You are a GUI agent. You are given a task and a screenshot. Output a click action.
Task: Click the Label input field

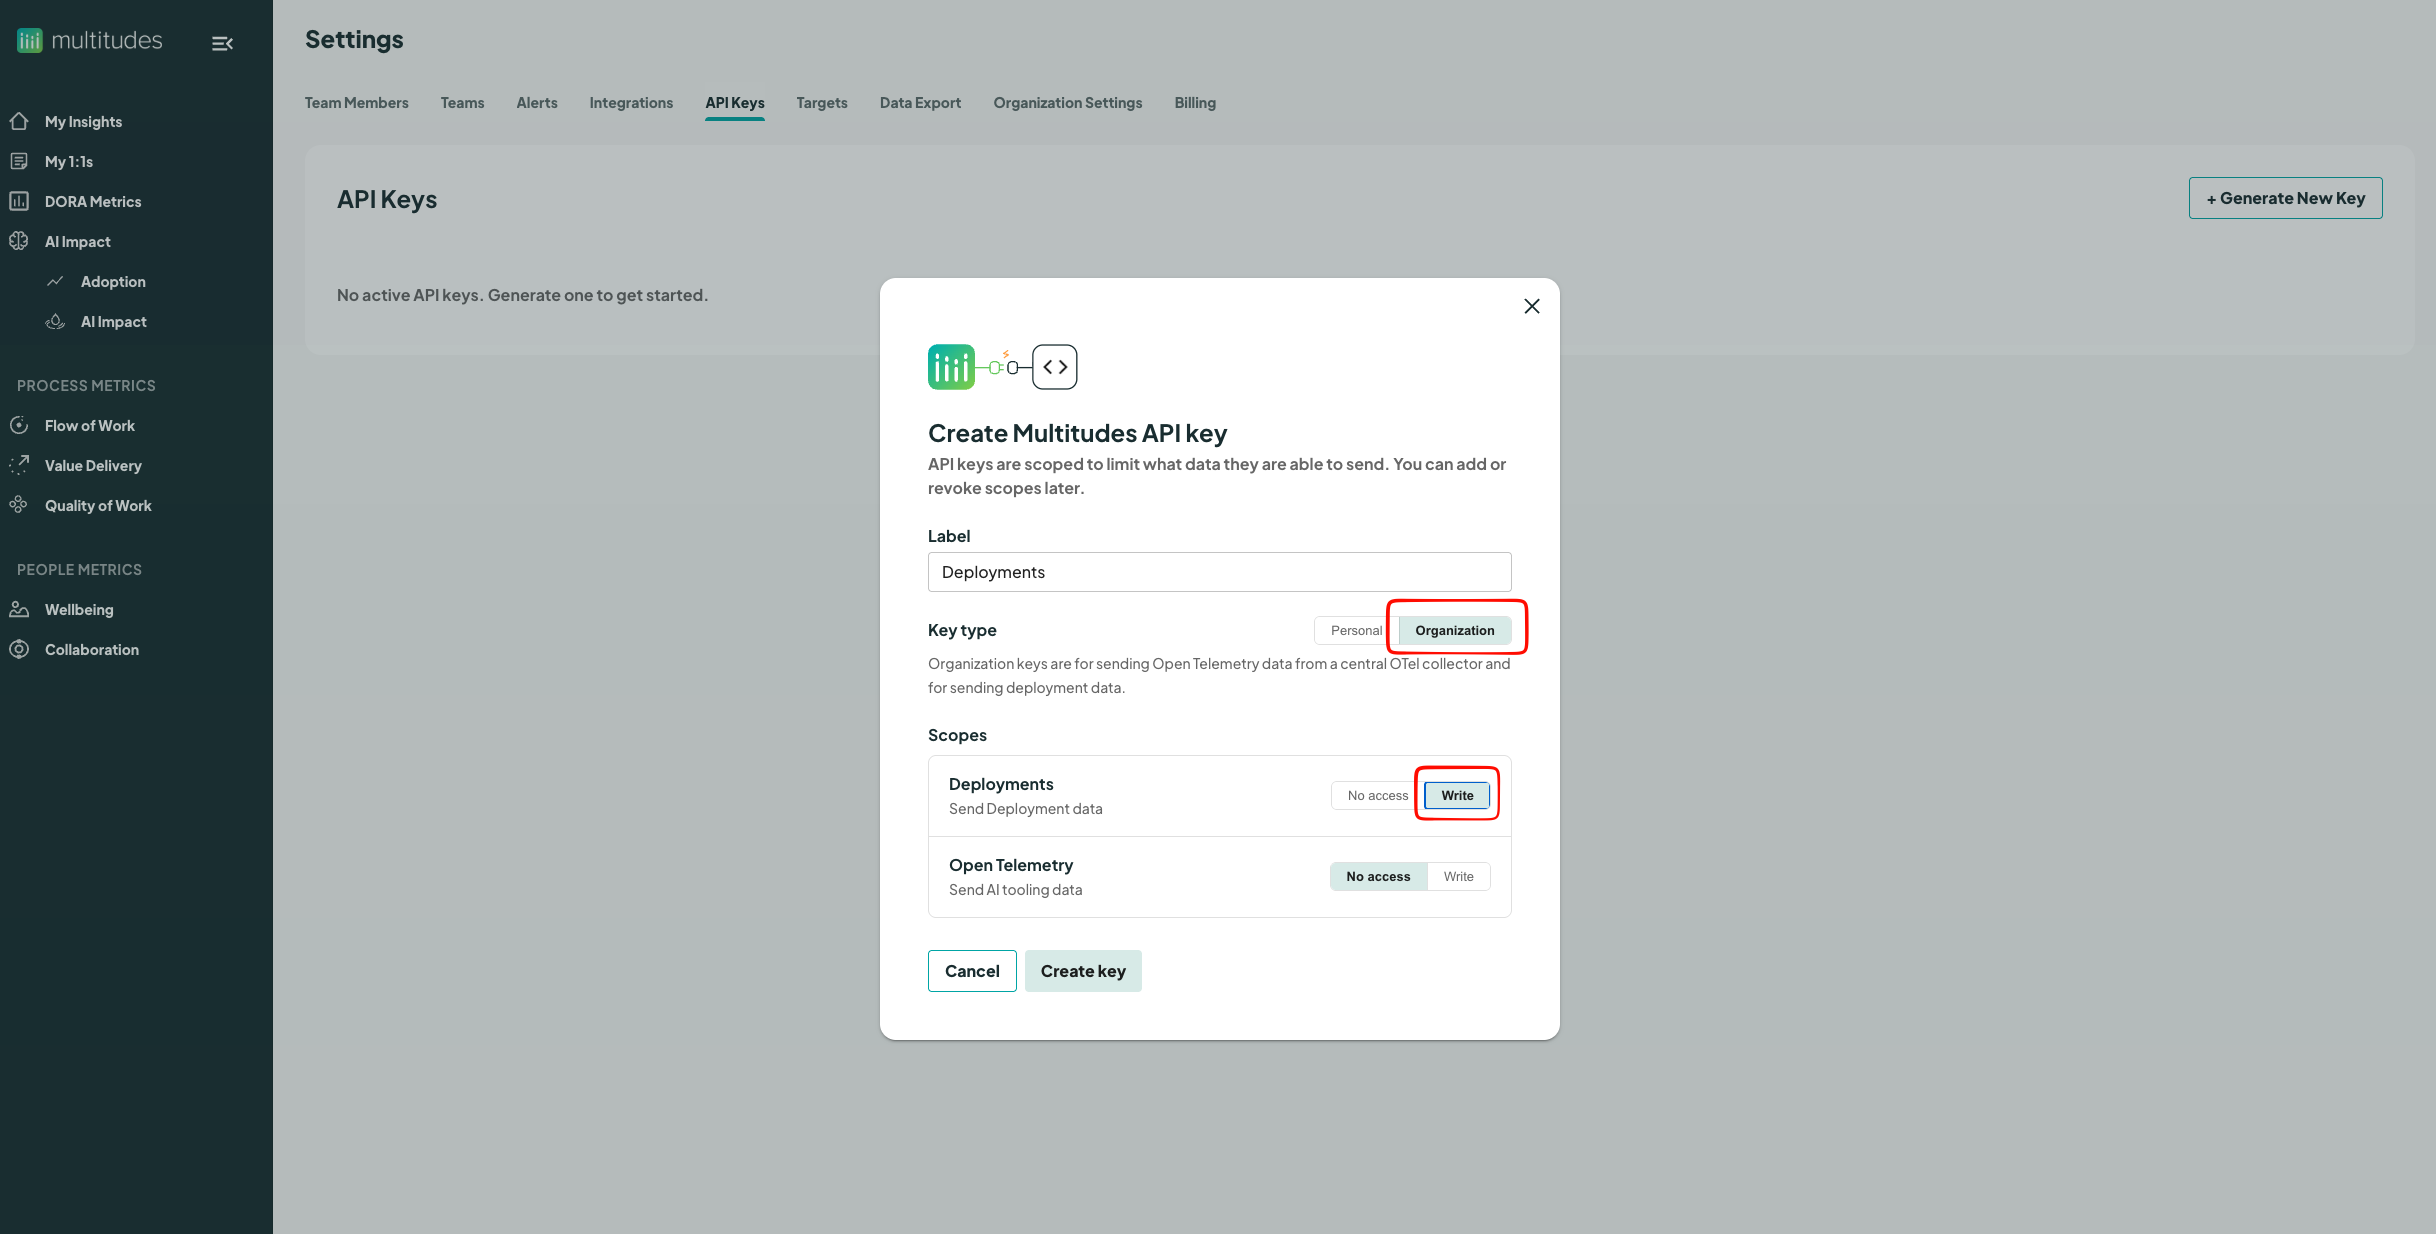pyautogui.click(x=1219, y=572)
